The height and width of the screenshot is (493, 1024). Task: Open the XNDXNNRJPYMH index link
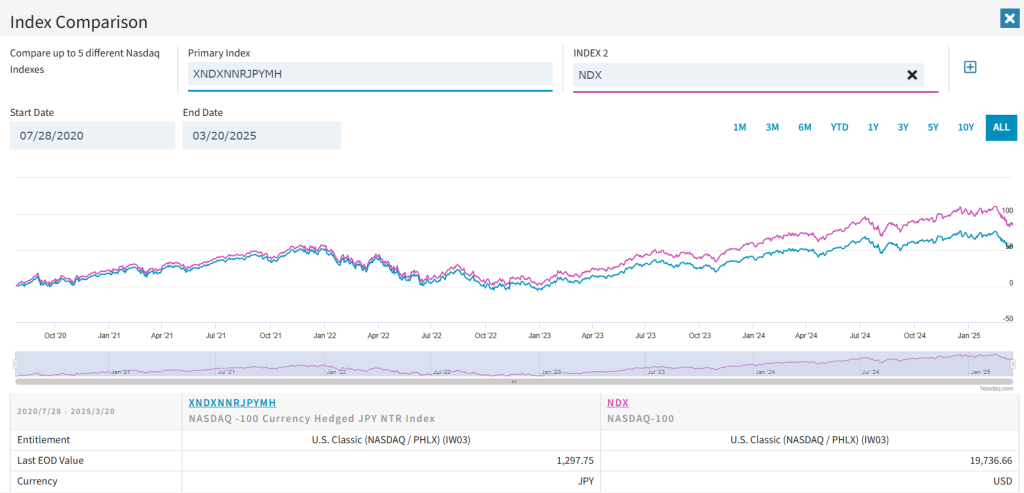click(232, 401)
